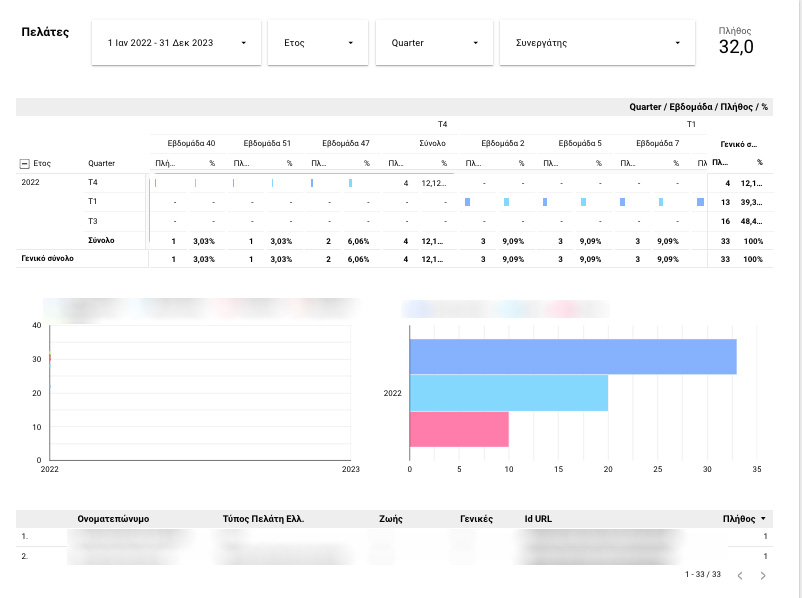Click the Id URL column header
The image size is (802, 598).
pos(538,519)
